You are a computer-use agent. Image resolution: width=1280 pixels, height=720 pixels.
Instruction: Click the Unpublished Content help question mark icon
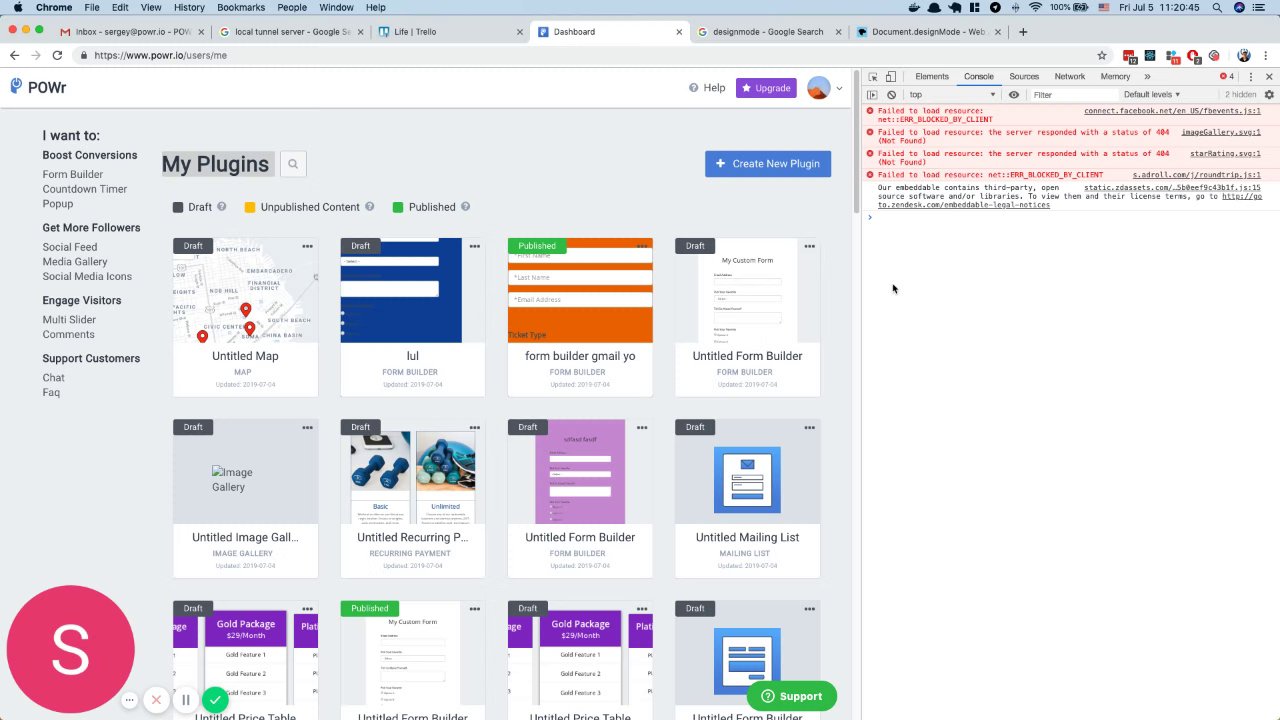tap(370, 207)
